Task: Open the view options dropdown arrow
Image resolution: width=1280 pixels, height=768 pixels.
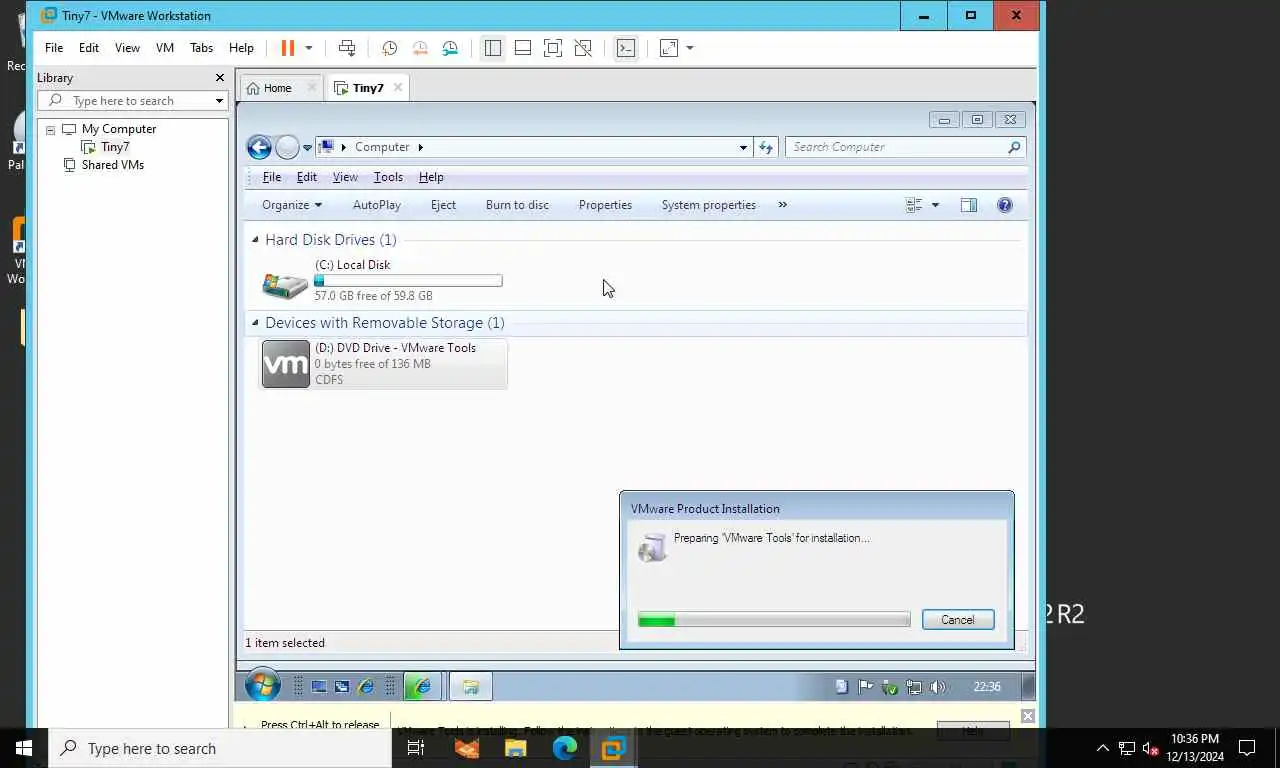Action: [935, 205]
